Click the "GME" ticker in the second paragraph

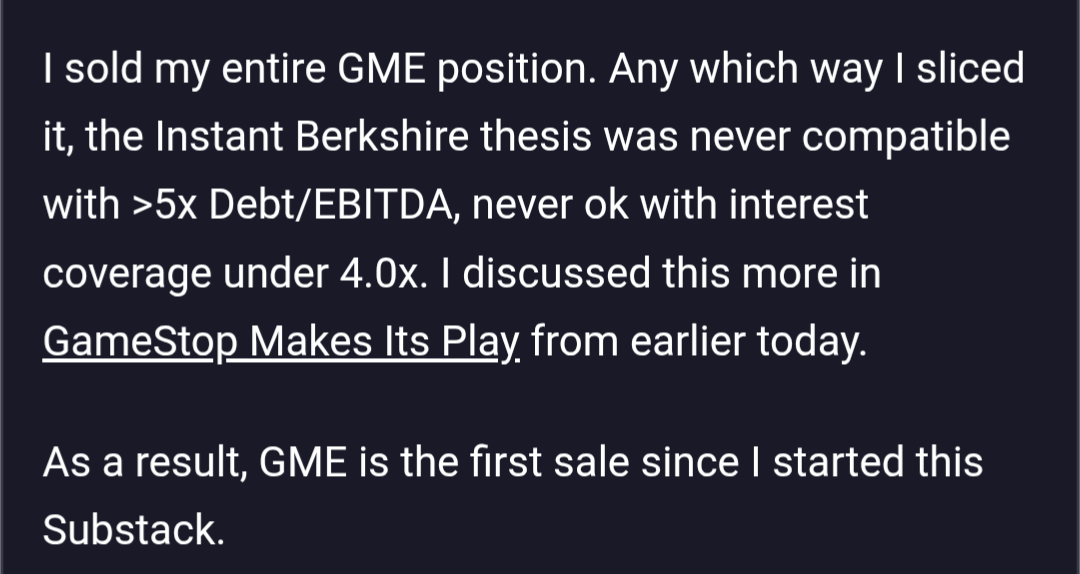302,462
